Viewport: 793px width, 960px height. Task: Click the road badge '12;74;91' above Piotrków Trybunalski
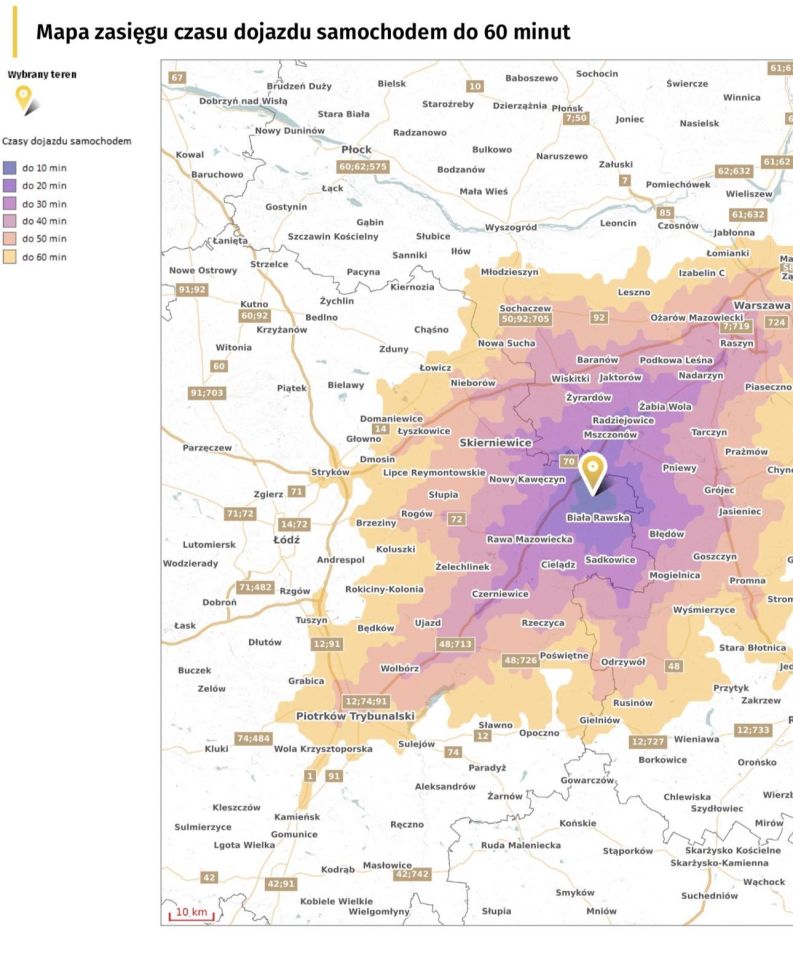point(366,701)
